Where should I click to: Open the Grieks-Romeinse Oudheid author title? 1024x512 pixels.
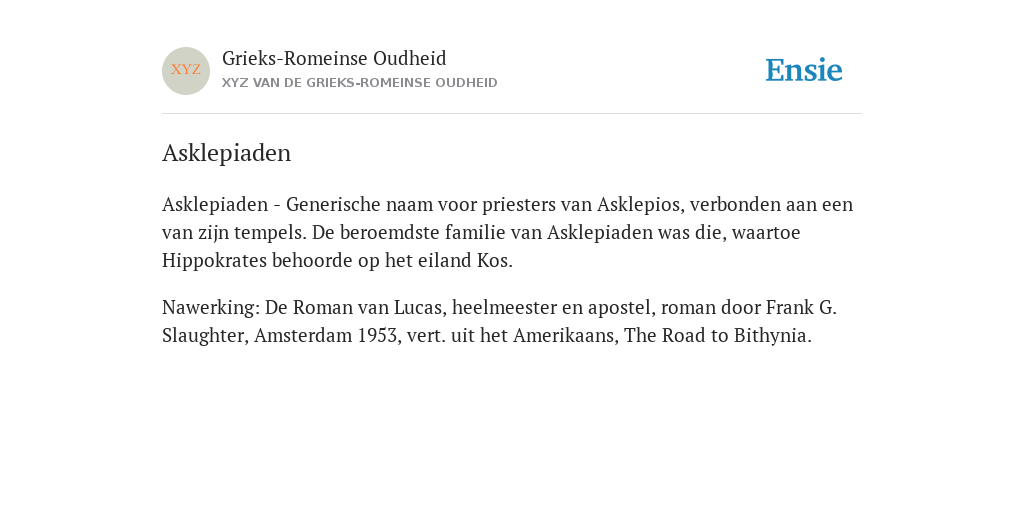[x=334, y=59]
